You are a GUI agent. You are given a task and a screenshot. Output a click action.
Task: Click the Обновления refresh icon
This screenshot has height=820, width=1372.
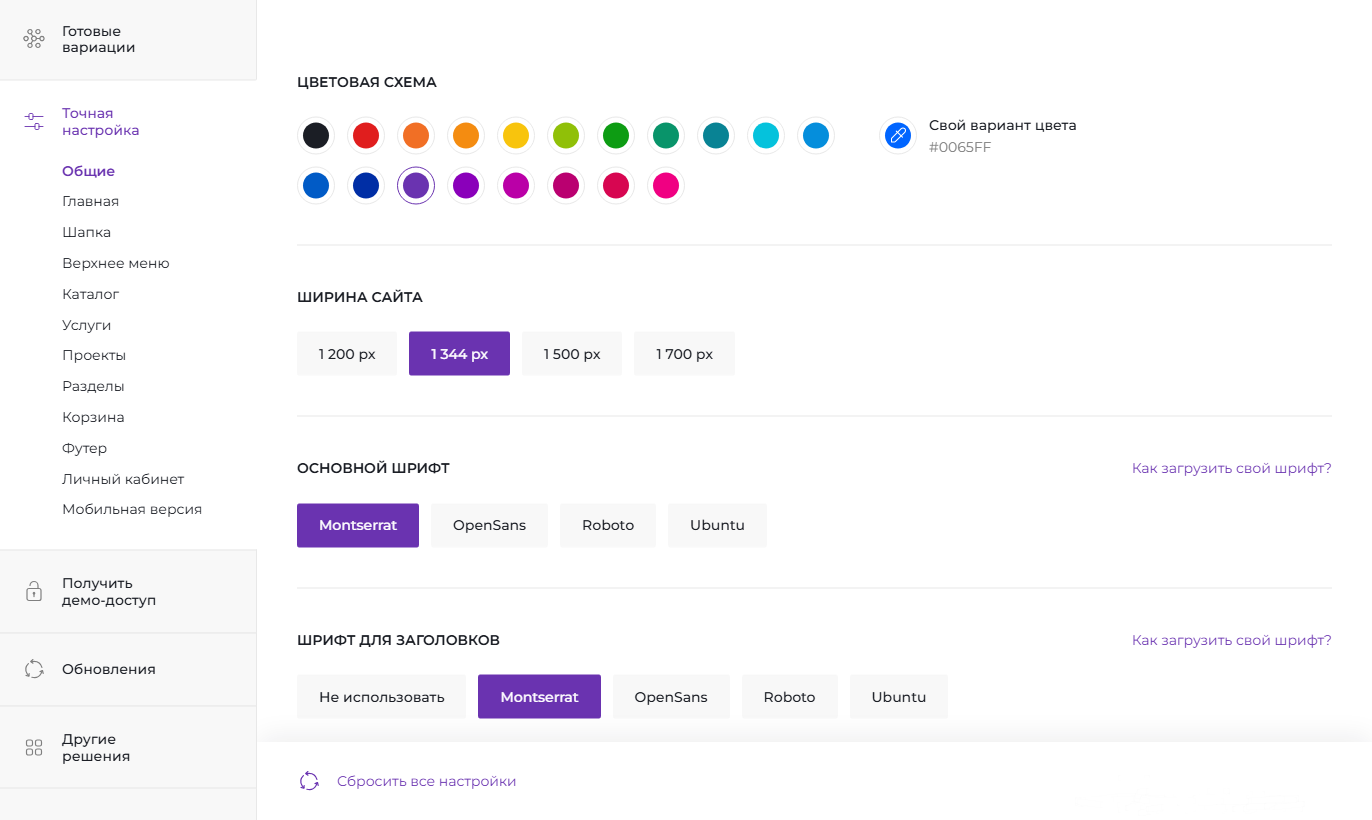pyautogui.click(x=34, y=669)
